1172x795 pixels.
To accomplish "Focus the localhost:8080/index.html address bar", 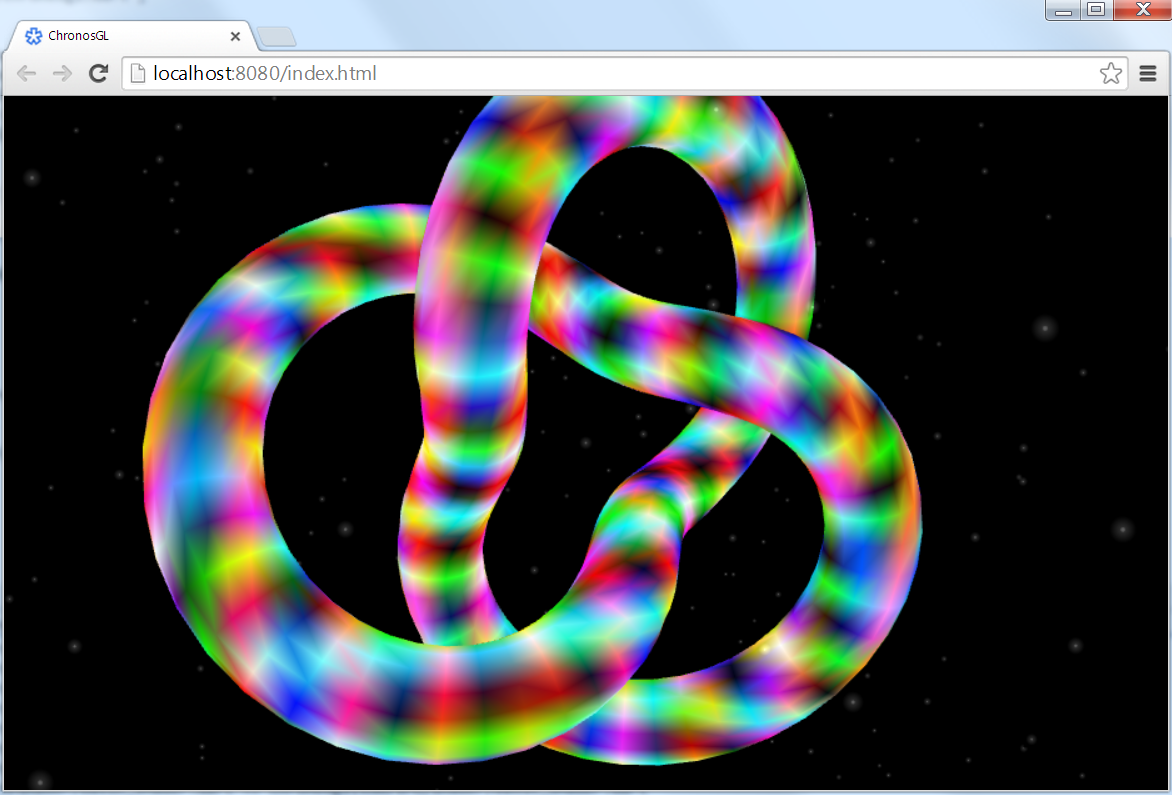I will coord(624,73).
